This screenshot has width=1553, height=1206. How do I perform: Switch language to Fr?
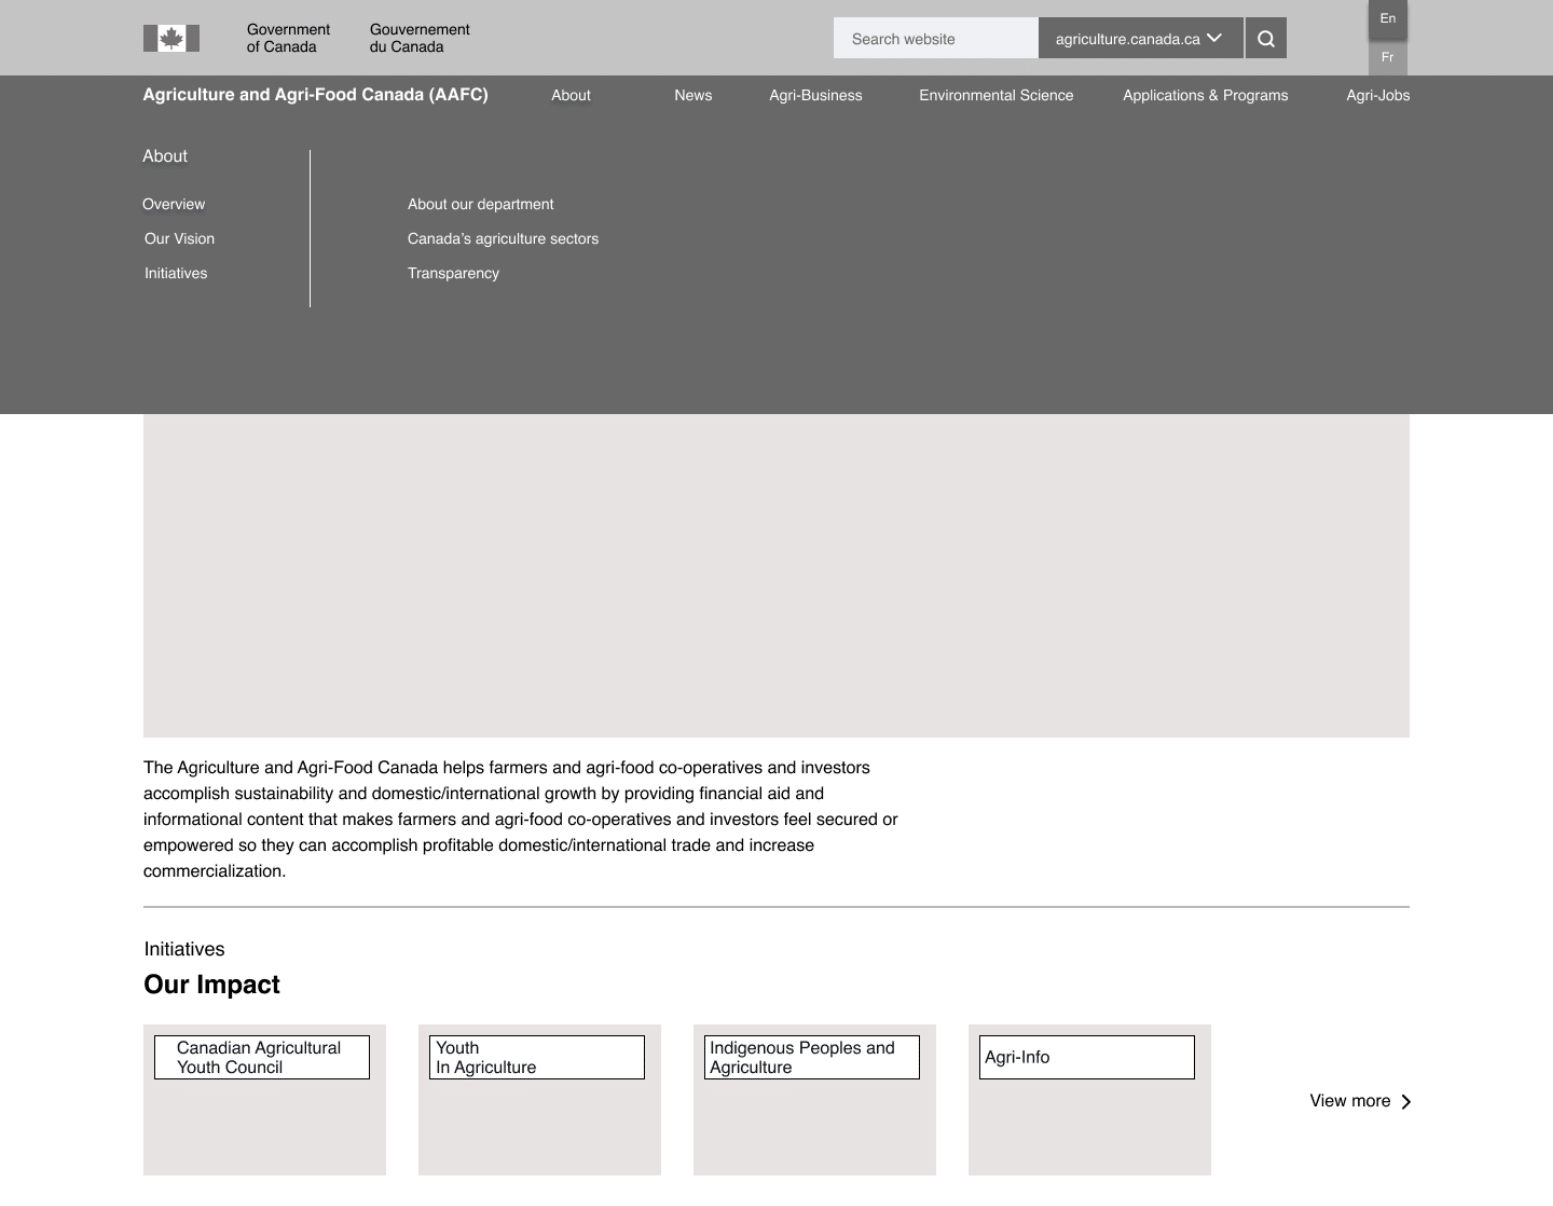tap(1388, 57)
